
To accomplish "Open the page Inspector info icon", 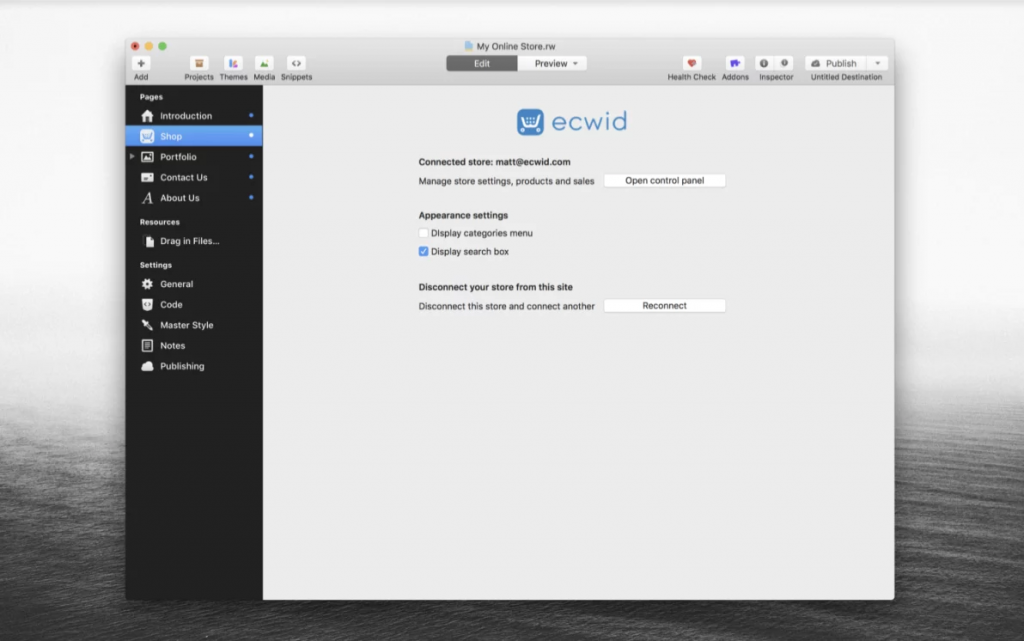I will 763,63.
